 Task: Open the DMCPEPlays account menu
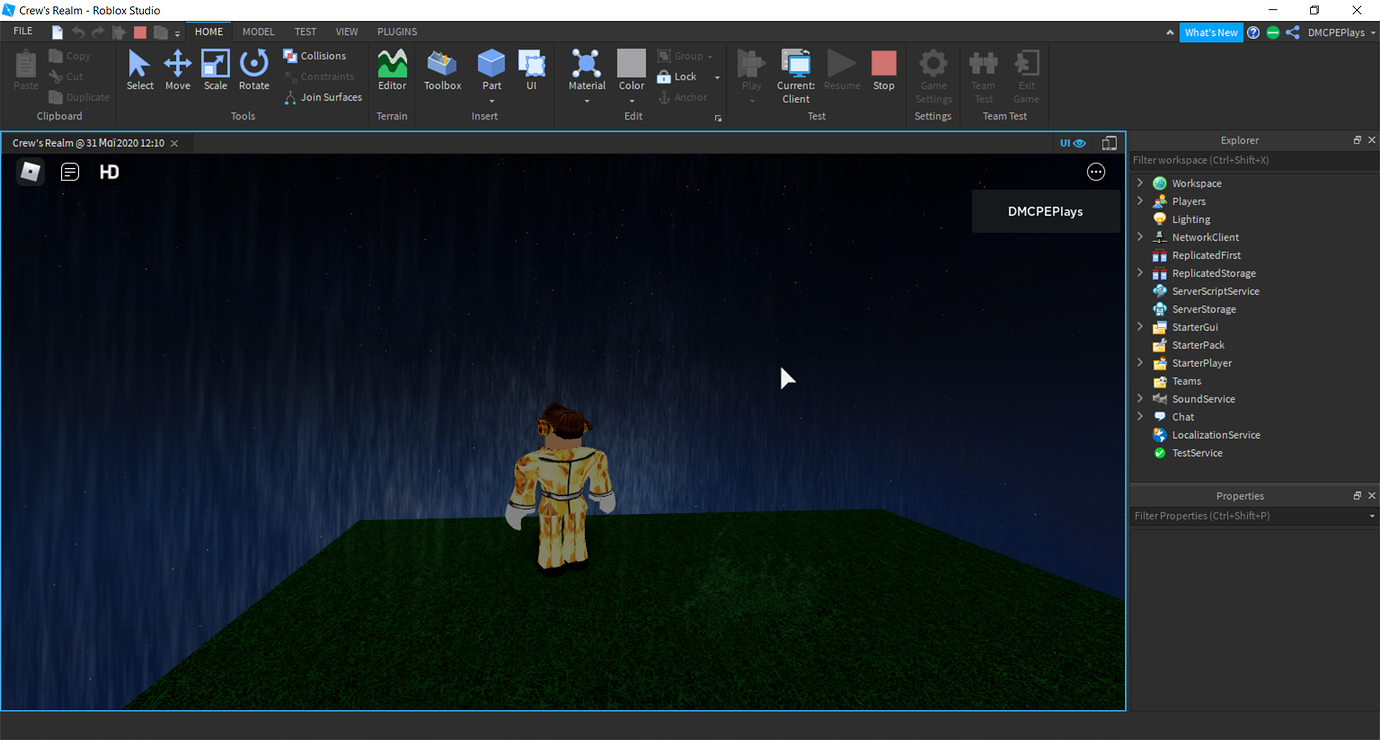[1330, 31]
